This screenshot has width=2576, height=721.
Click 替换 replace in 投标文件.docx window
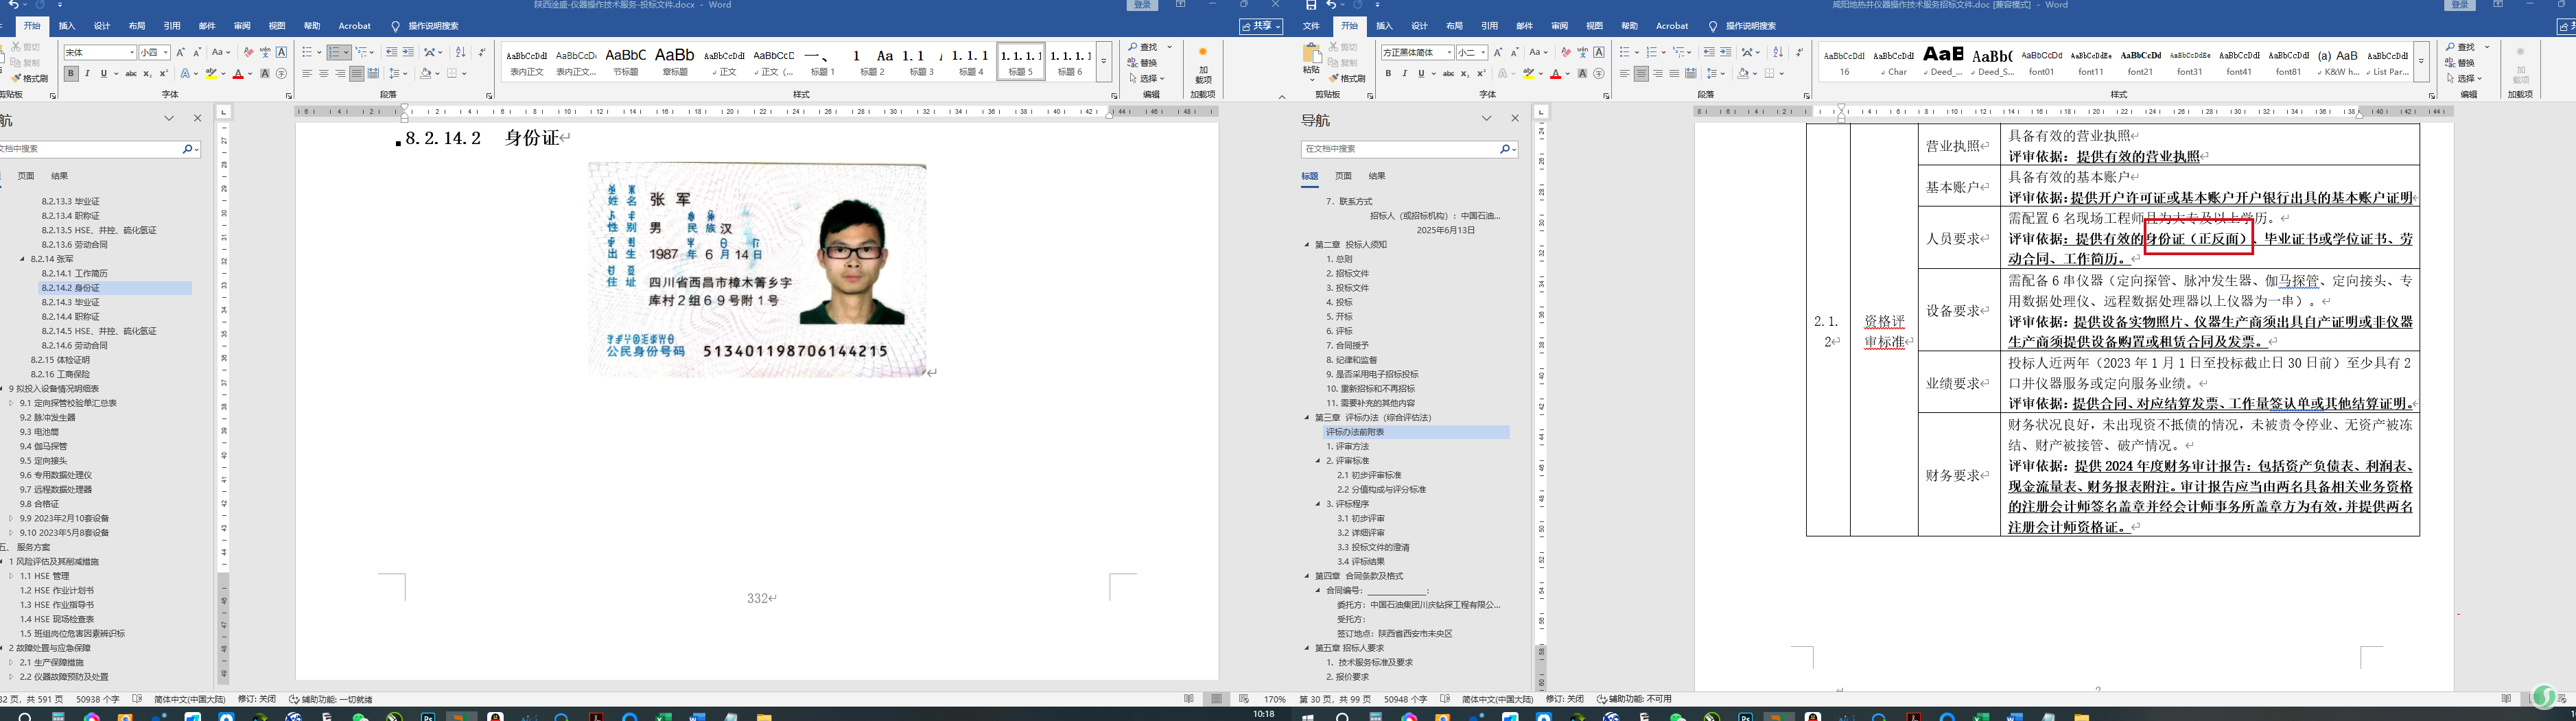[x=1143, y=63]
